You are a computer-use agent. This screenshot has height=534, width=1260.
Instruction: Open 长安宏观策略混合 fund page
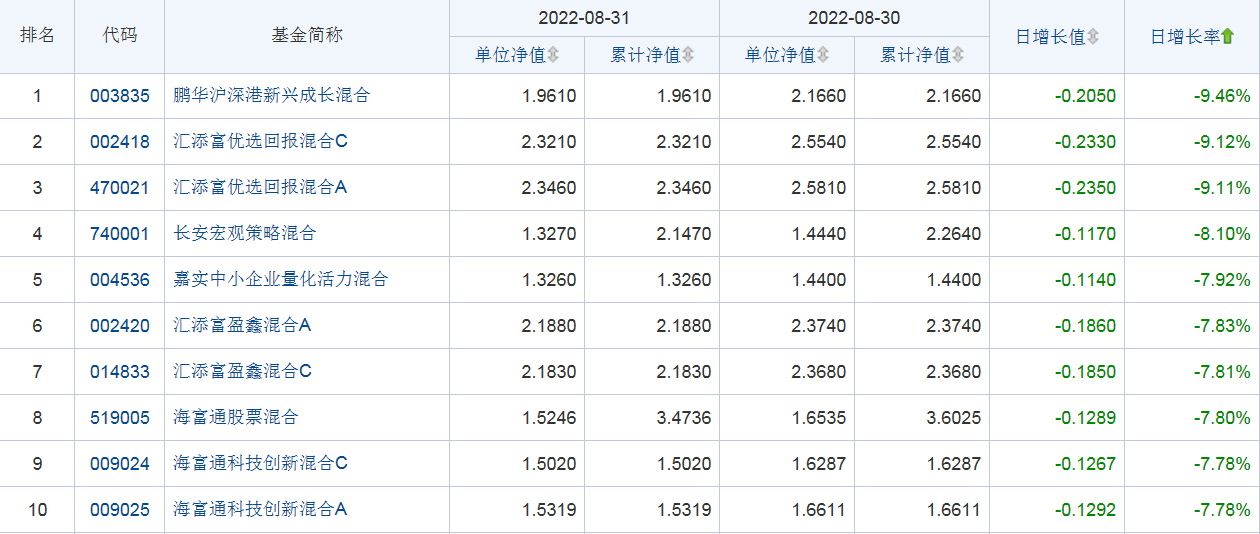pos(245,234)
